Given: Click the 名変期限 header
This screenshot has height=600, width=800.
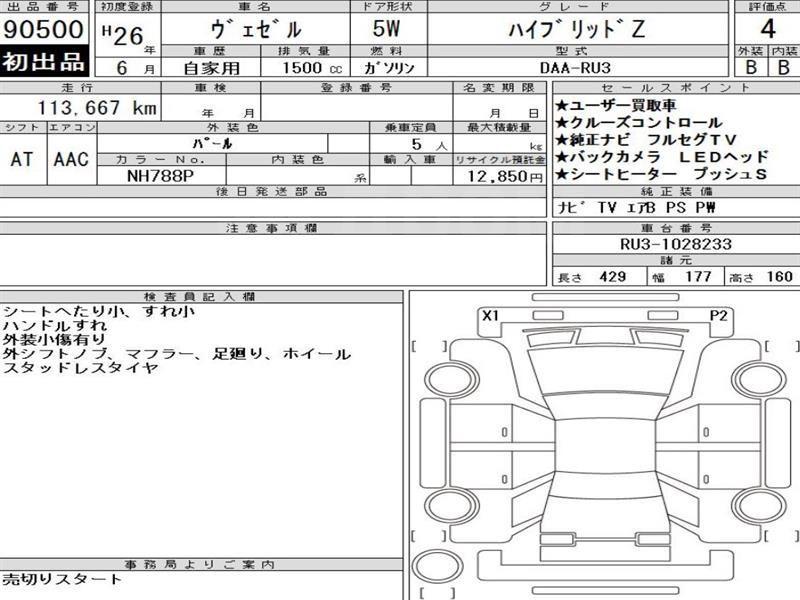Looking at the screenshot, I should coord(499,87).
